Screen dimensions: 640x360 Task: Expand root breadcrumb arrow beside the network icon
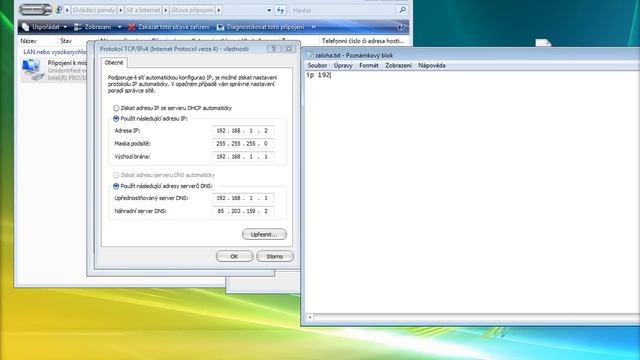click(67, 10)
